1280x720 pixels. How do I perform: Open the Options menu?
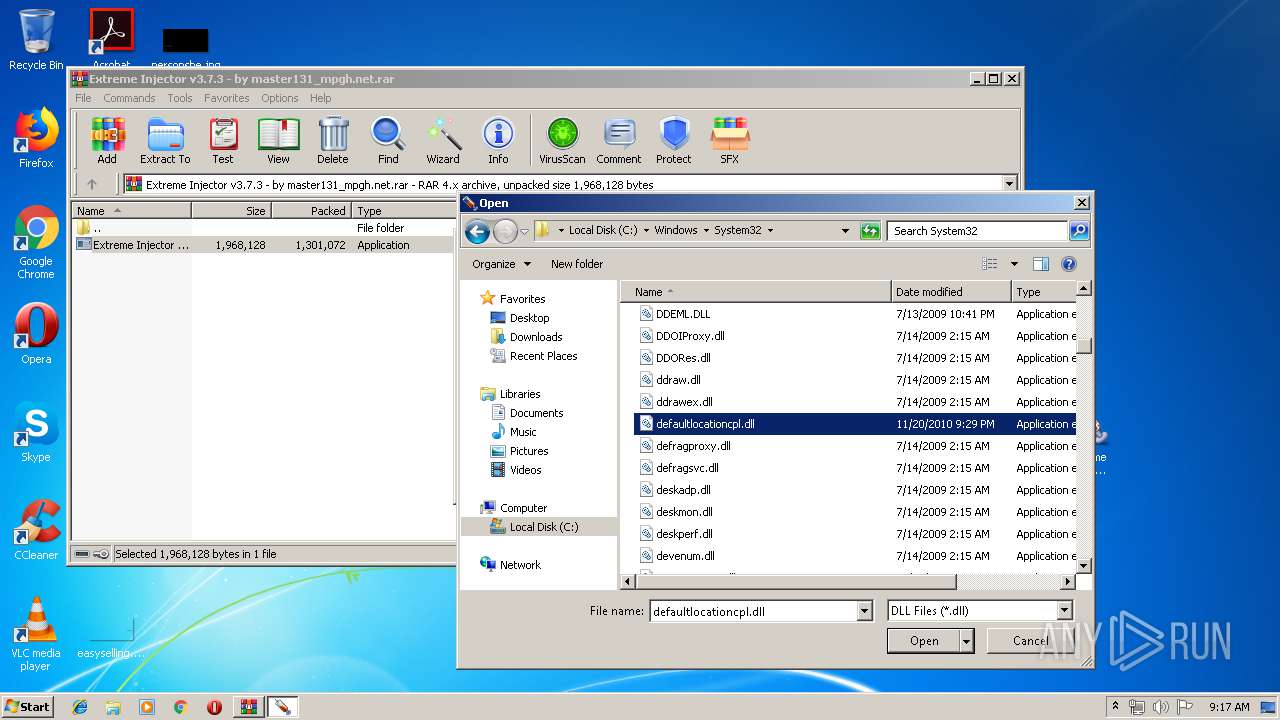click(x=280, y=98)
